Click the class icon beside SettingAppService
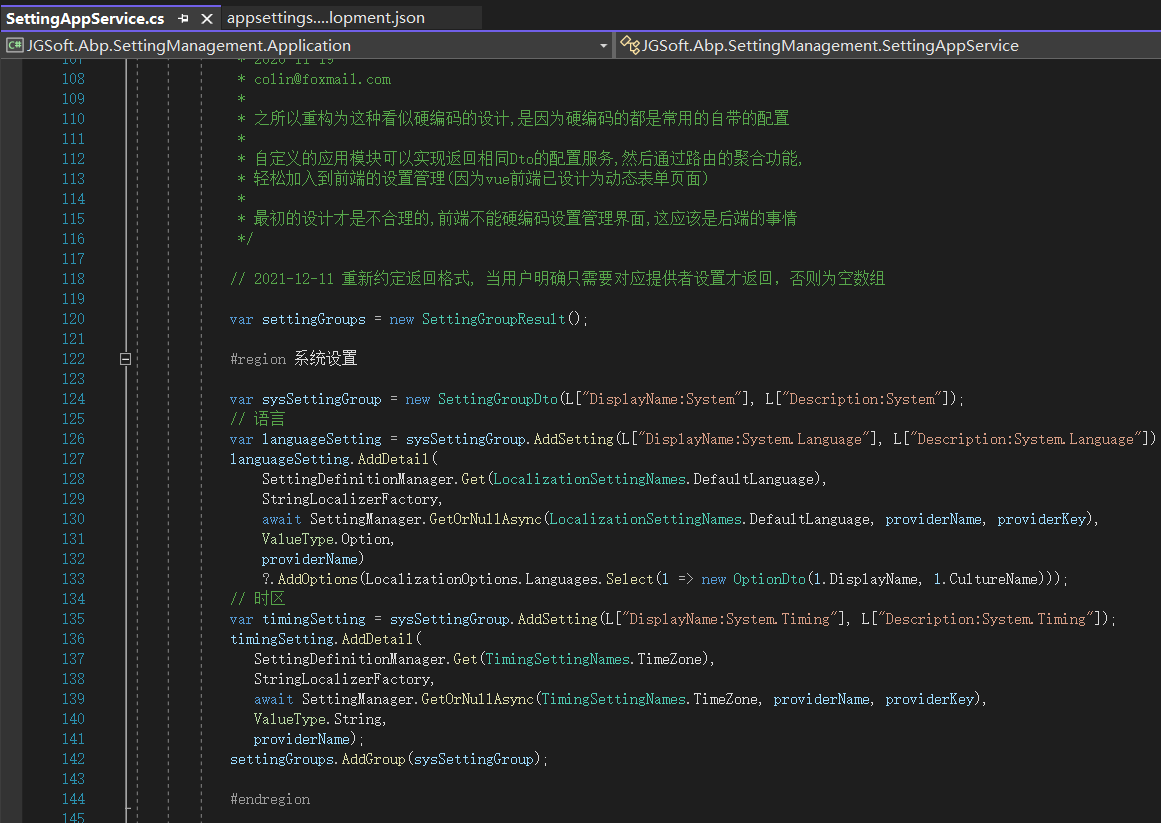The height and width of the screenshot is (823, 1161). click(x=629, y=46)
